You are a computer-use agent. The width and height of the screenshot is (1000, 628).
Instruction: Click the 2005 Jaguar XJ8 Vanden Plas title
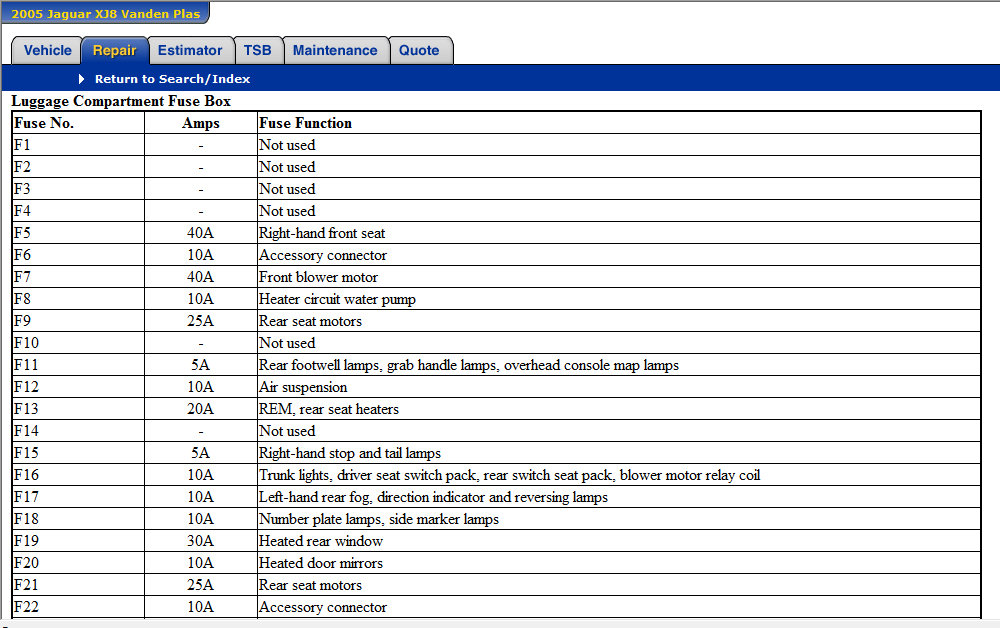point(106,14)
